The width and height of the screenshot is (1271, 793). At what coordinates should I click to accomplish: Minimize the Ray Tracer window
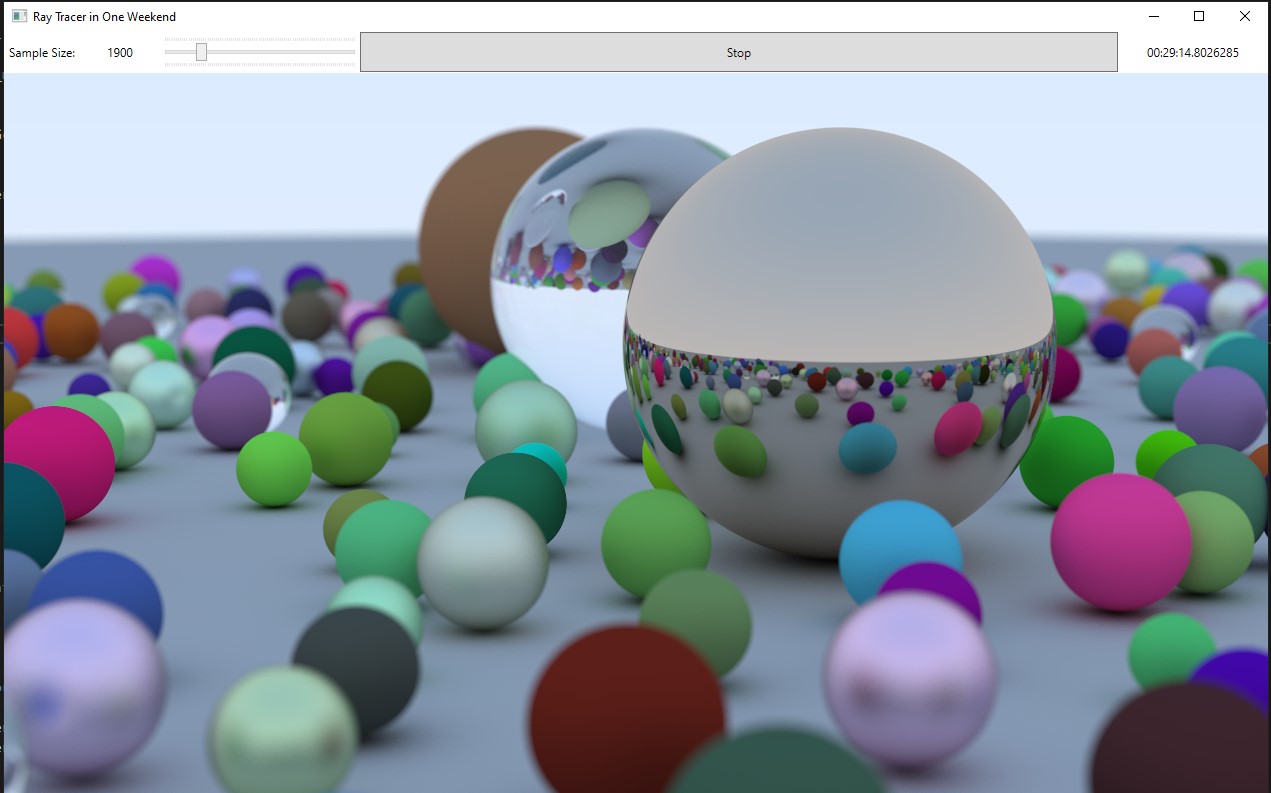(x=1153, y=16)
